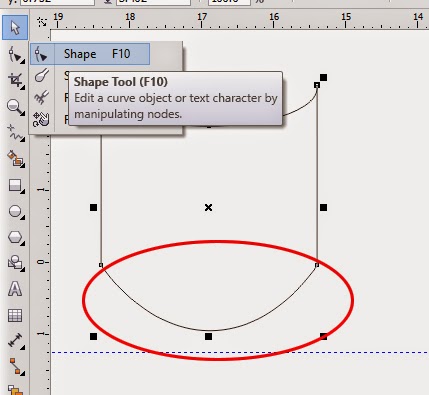Select the blue dashed horizontal guideline
This screenshot has width=429, height=395.
240,352
